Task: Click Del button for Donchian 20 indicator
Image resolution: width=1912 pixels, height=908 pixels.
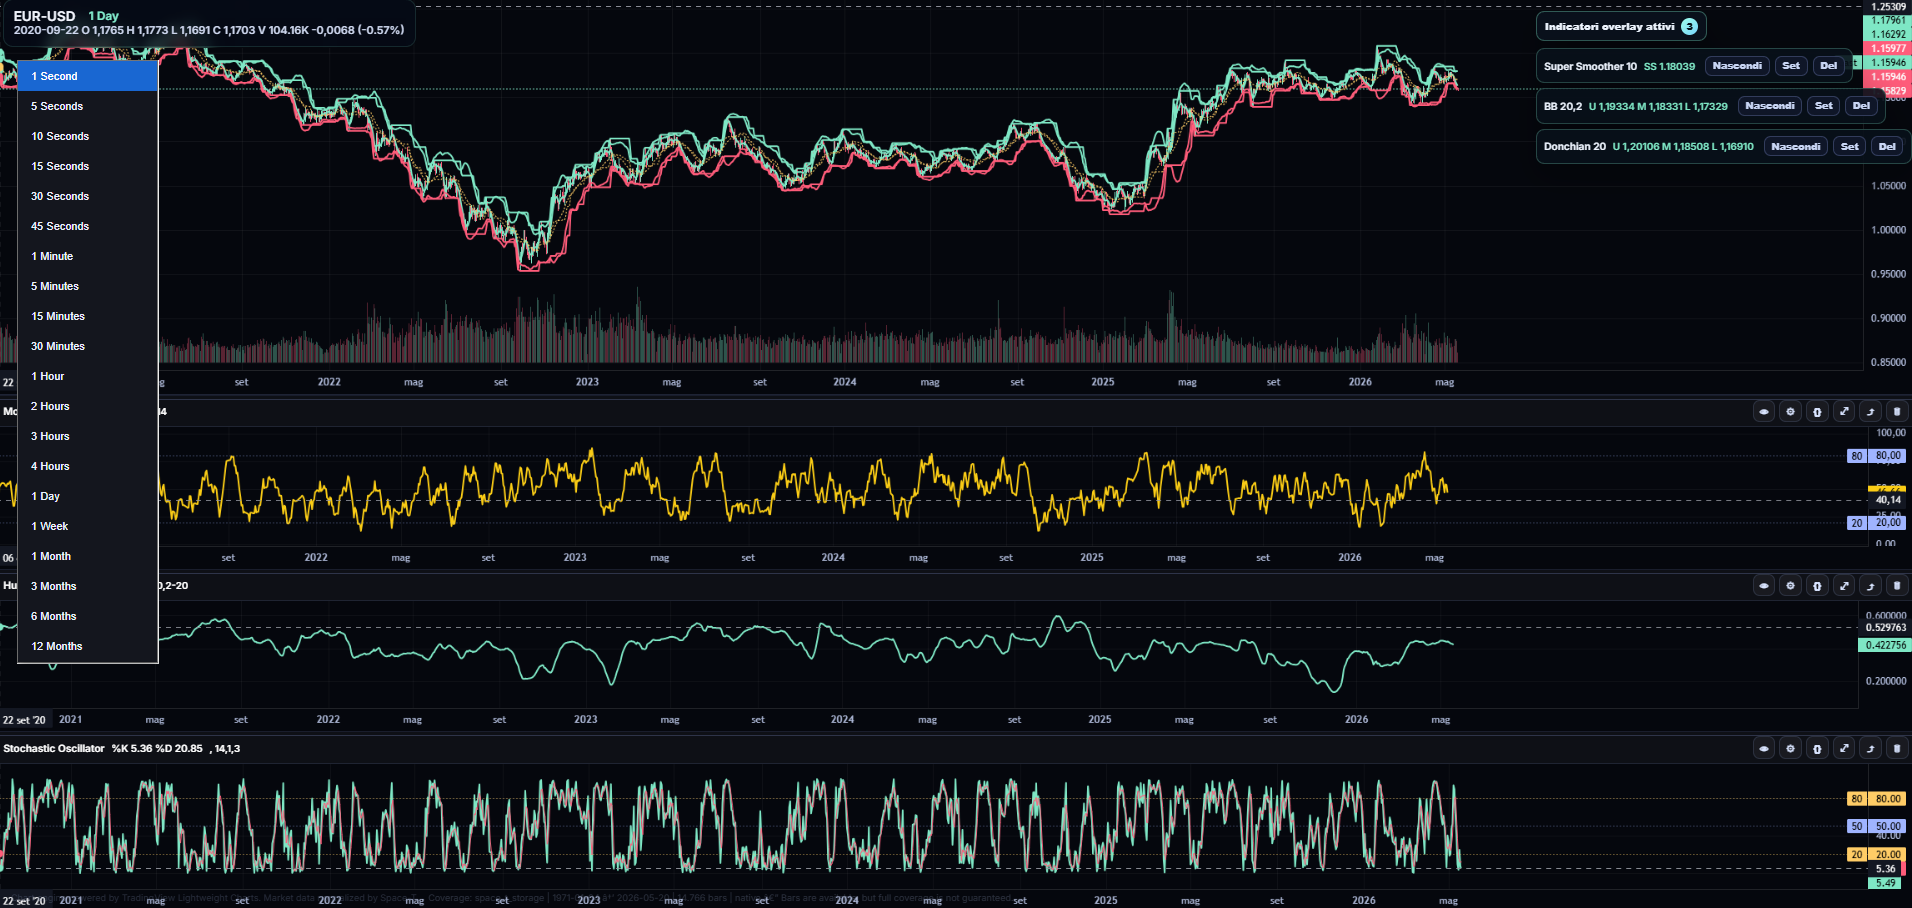Action: 1887,147
